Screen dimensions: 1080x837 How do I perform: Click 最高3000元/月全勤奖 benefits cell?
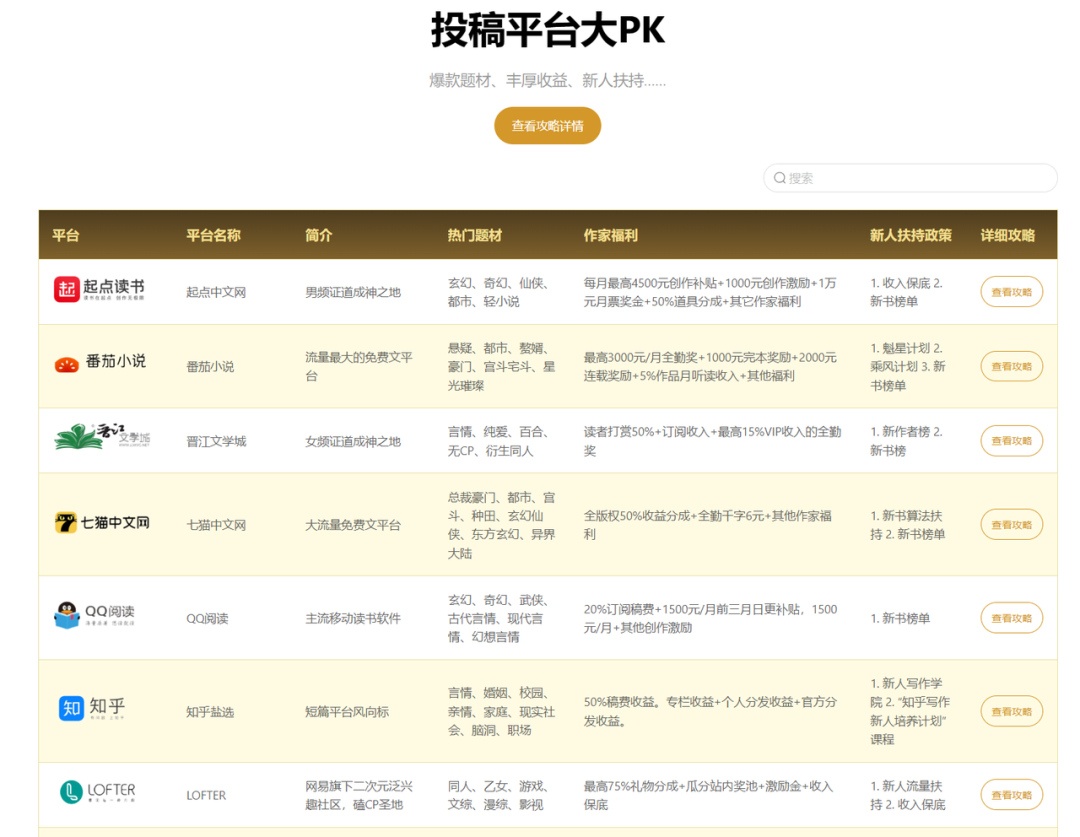coord(710,366)
